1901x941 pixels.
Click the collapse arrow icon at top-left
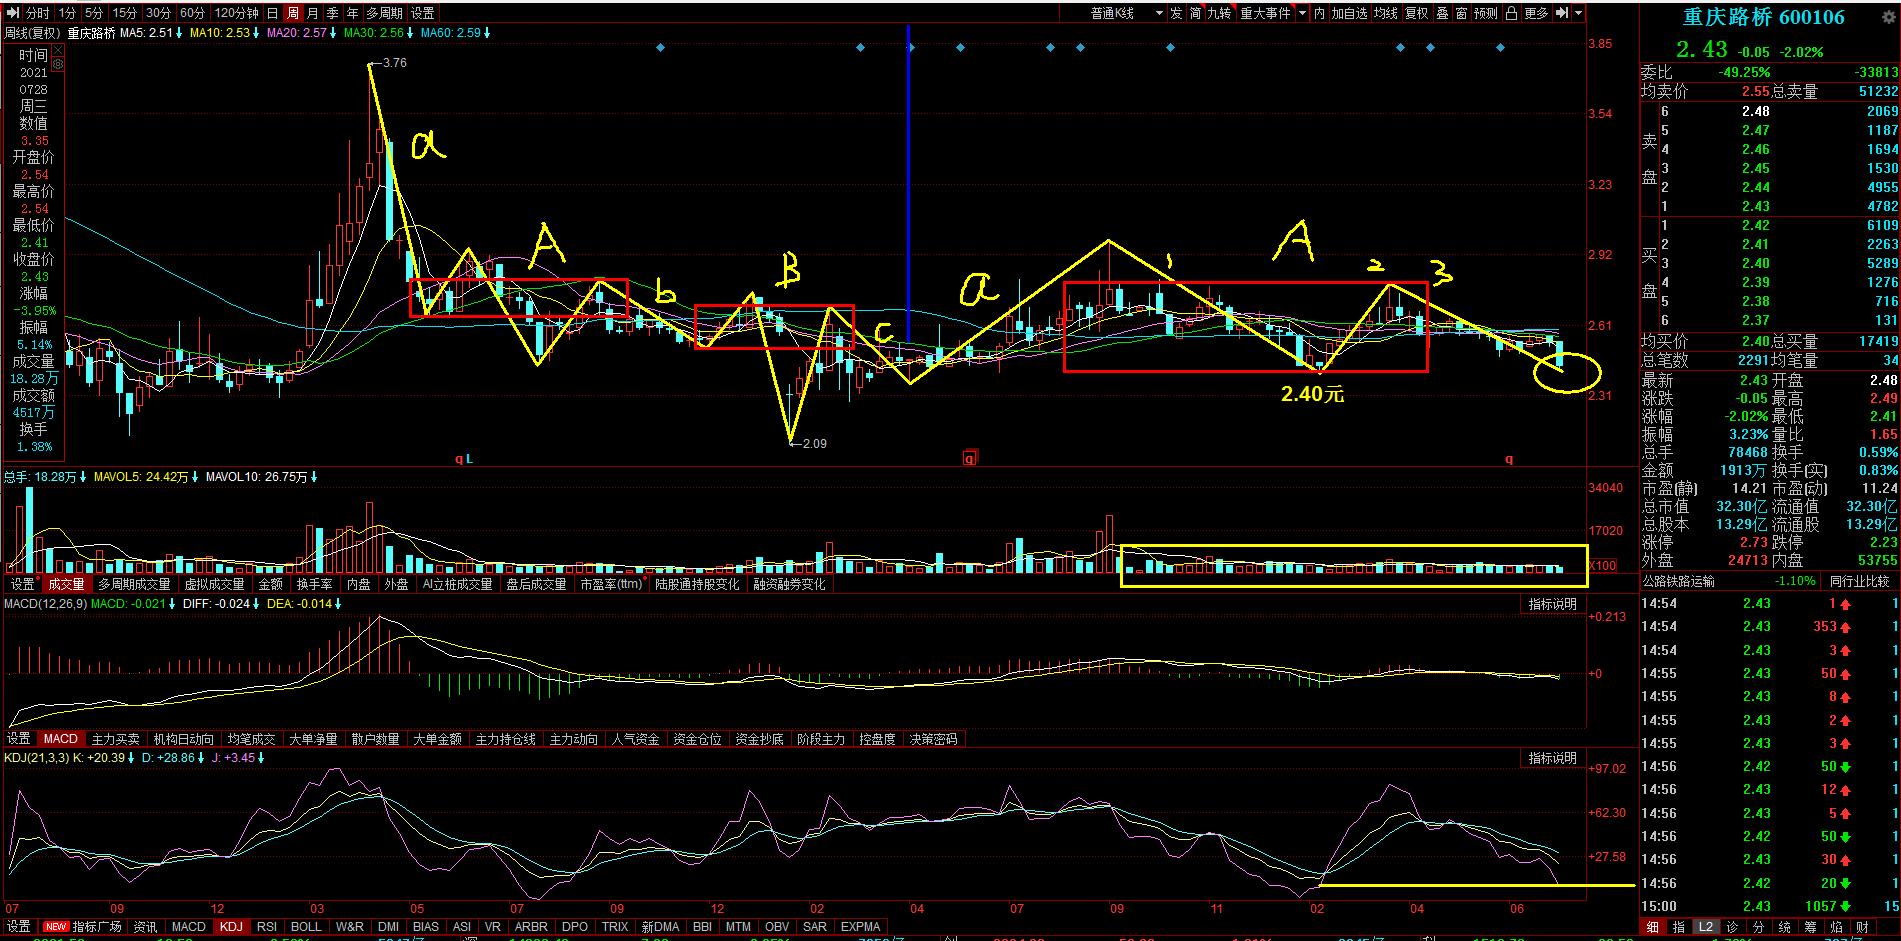tap(14, 13)
